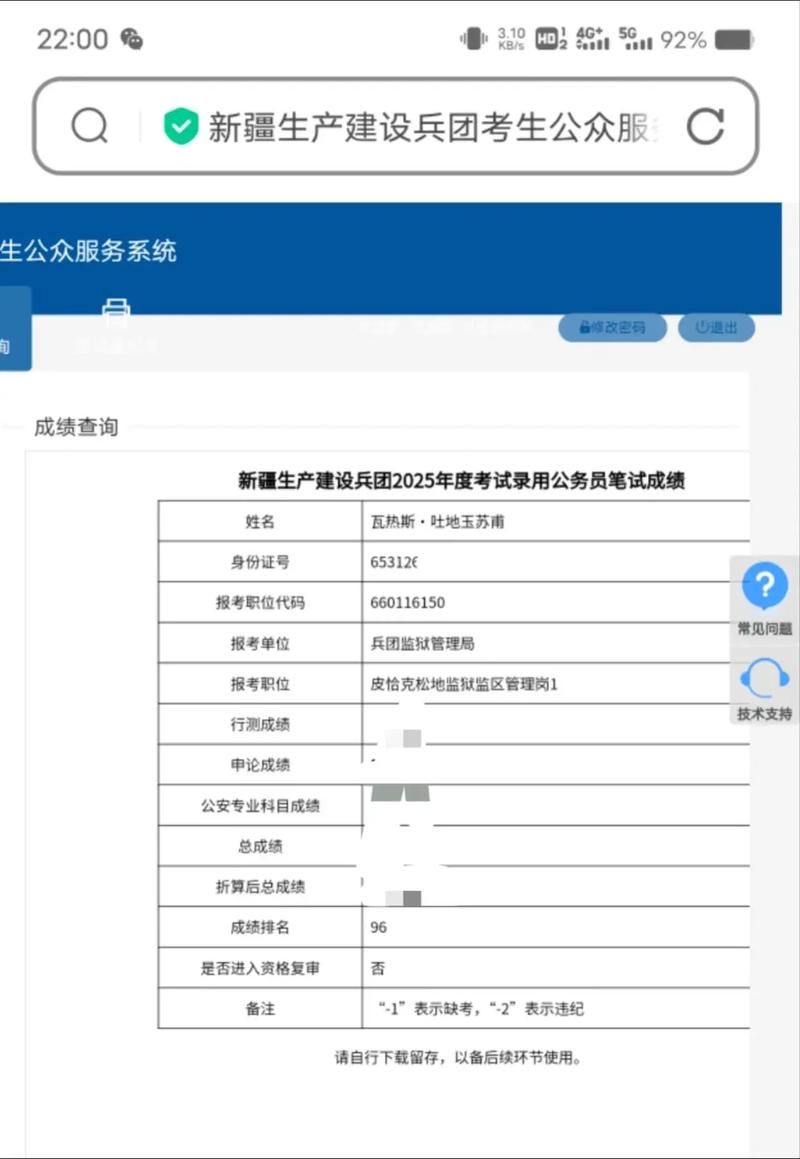Click the green verified shield icon
800x1159 pixels.
pos(181,126)
